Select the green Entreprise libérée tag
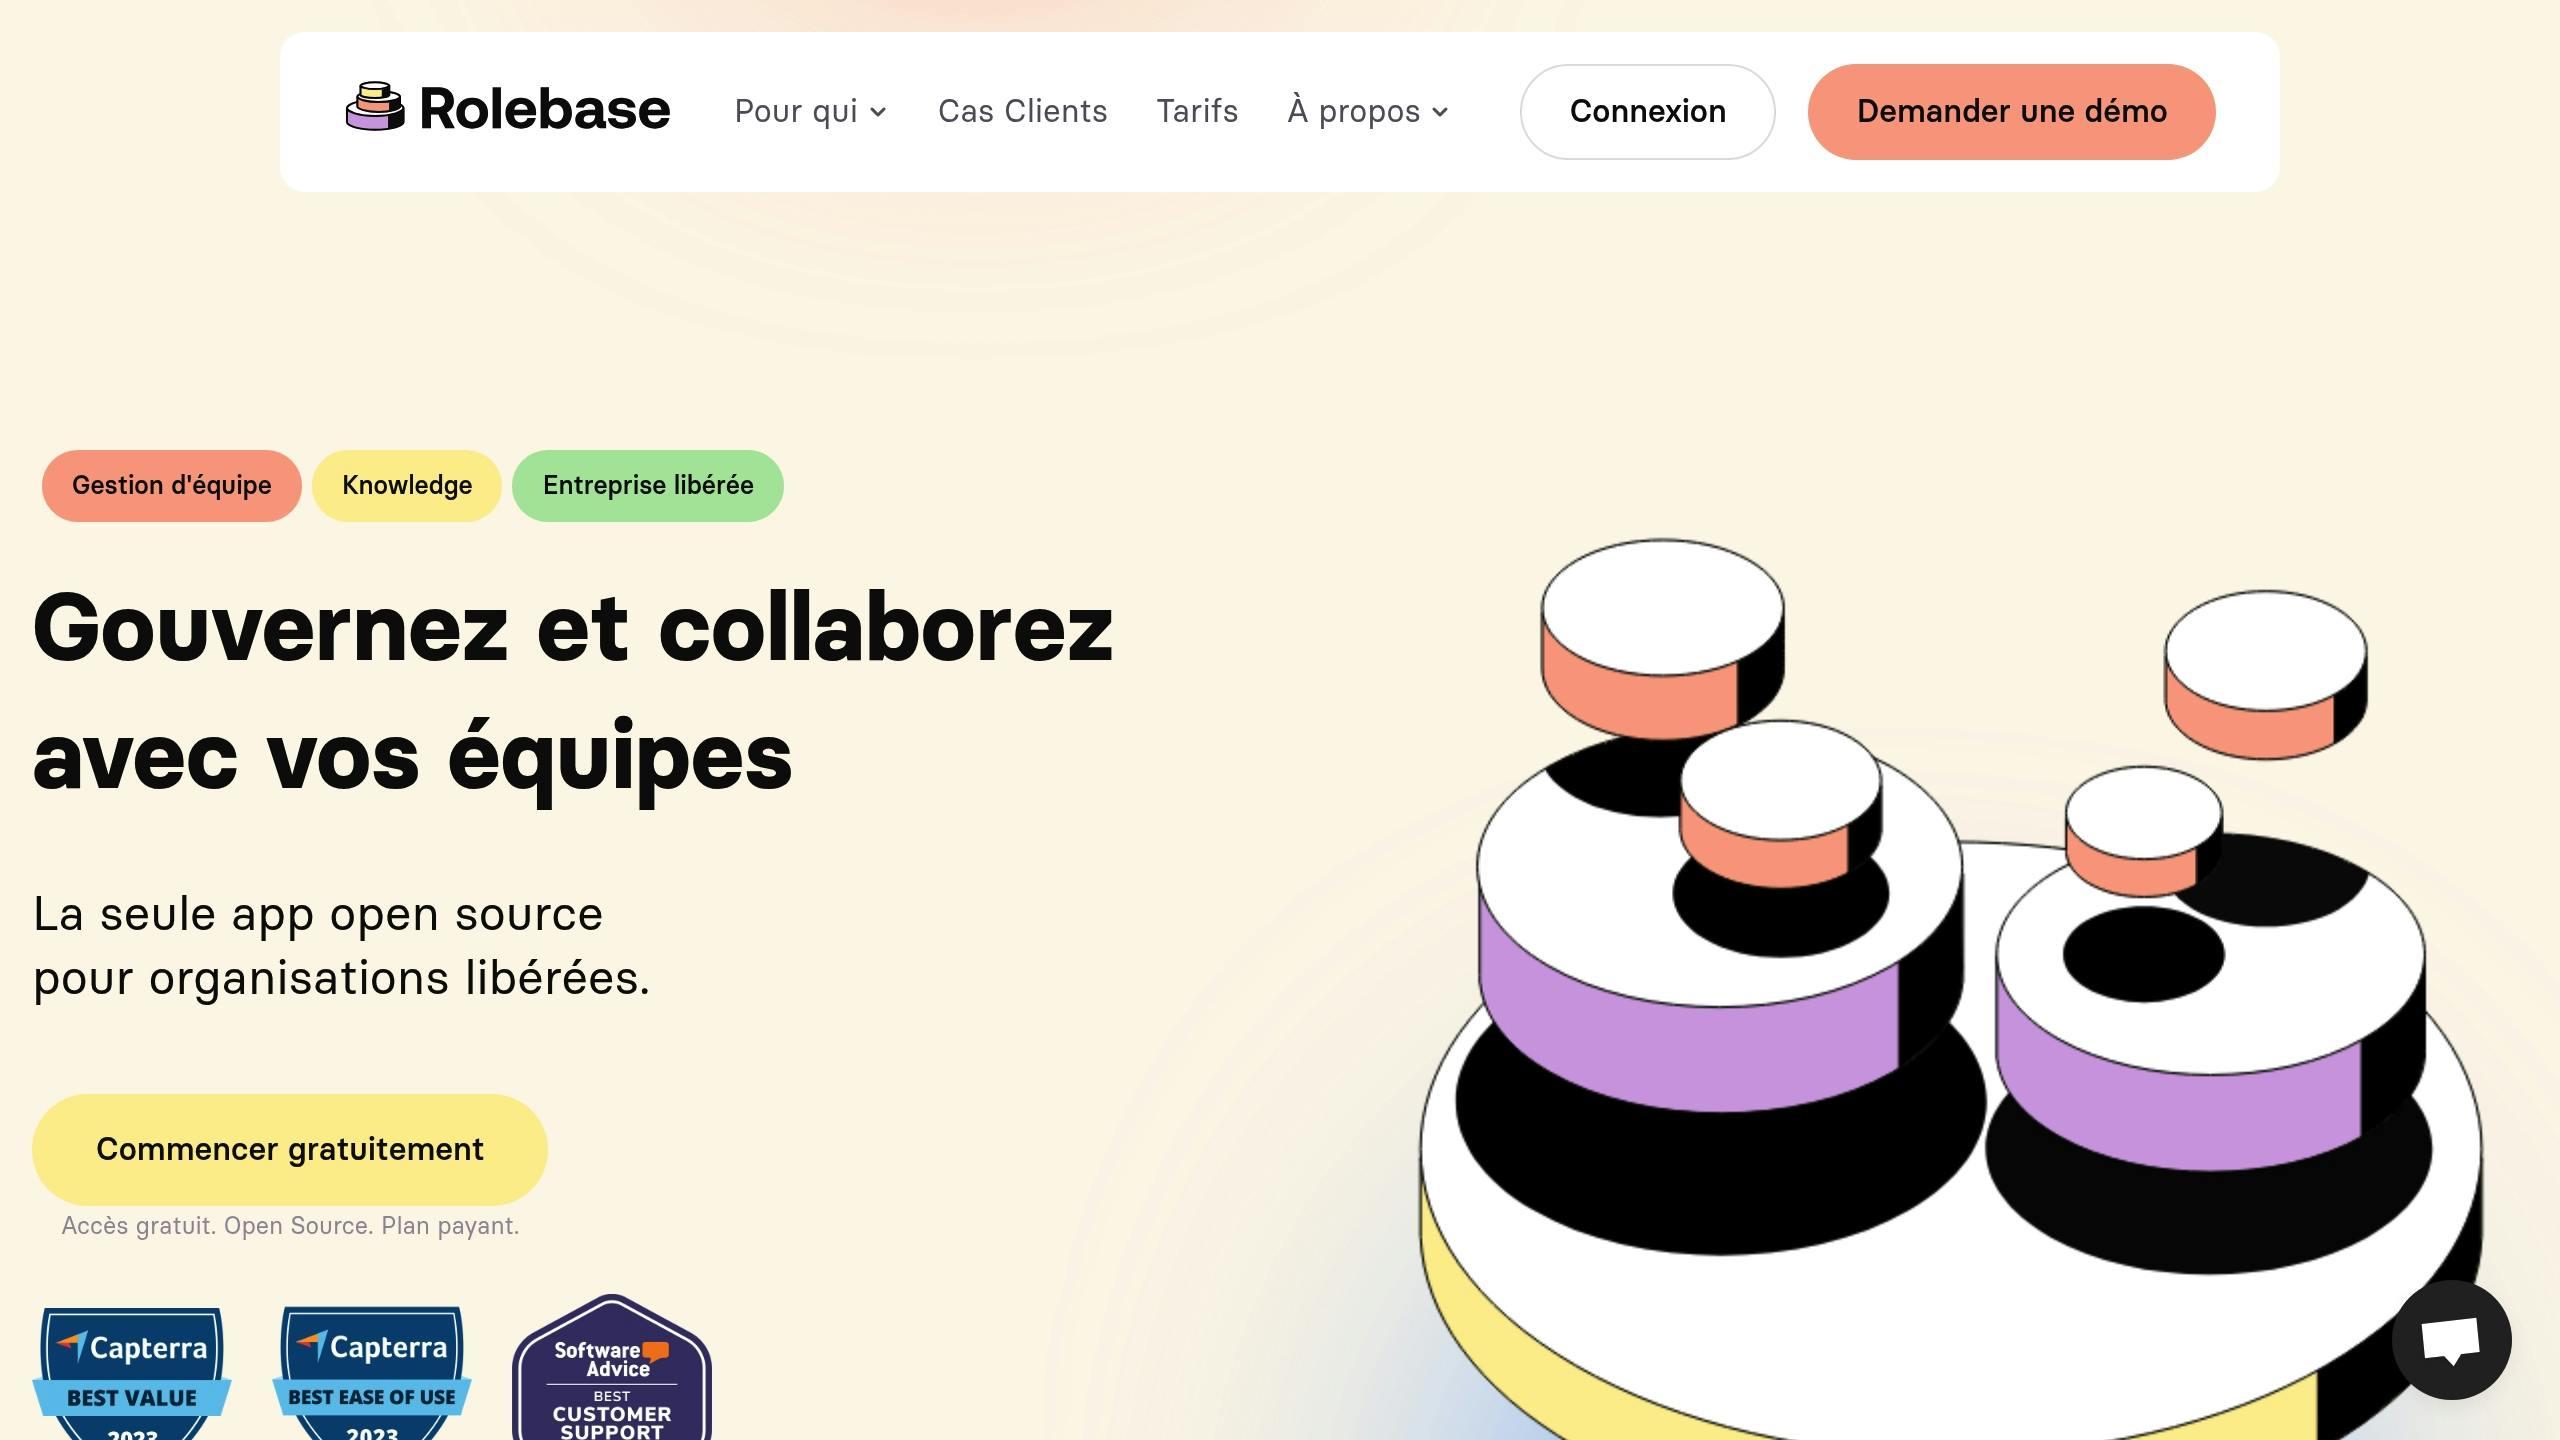Screen dimensions: 2560x1440 (648, 485)
